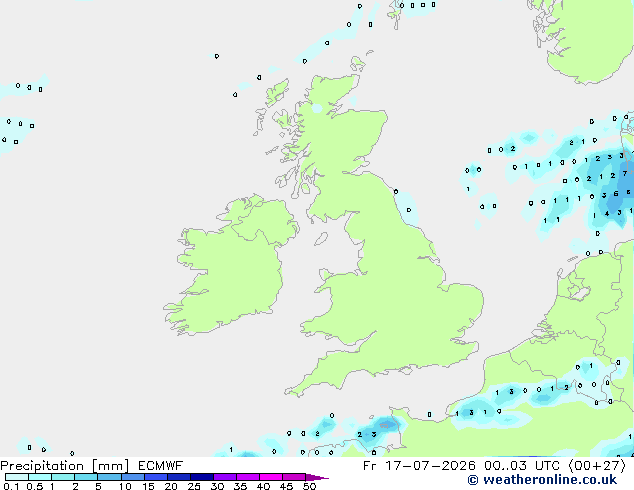Click the '20' legend scale label
The image size is (634, 490).
171,486
